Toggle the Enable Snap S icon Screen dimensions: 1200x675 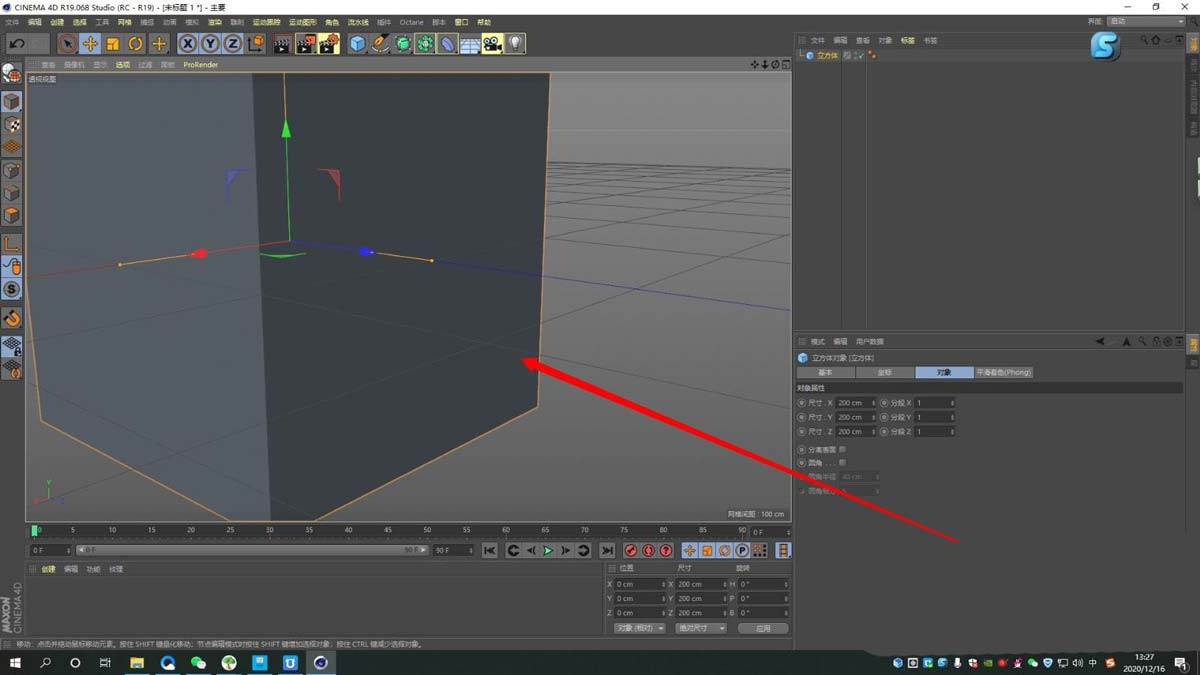coord(12,290)
